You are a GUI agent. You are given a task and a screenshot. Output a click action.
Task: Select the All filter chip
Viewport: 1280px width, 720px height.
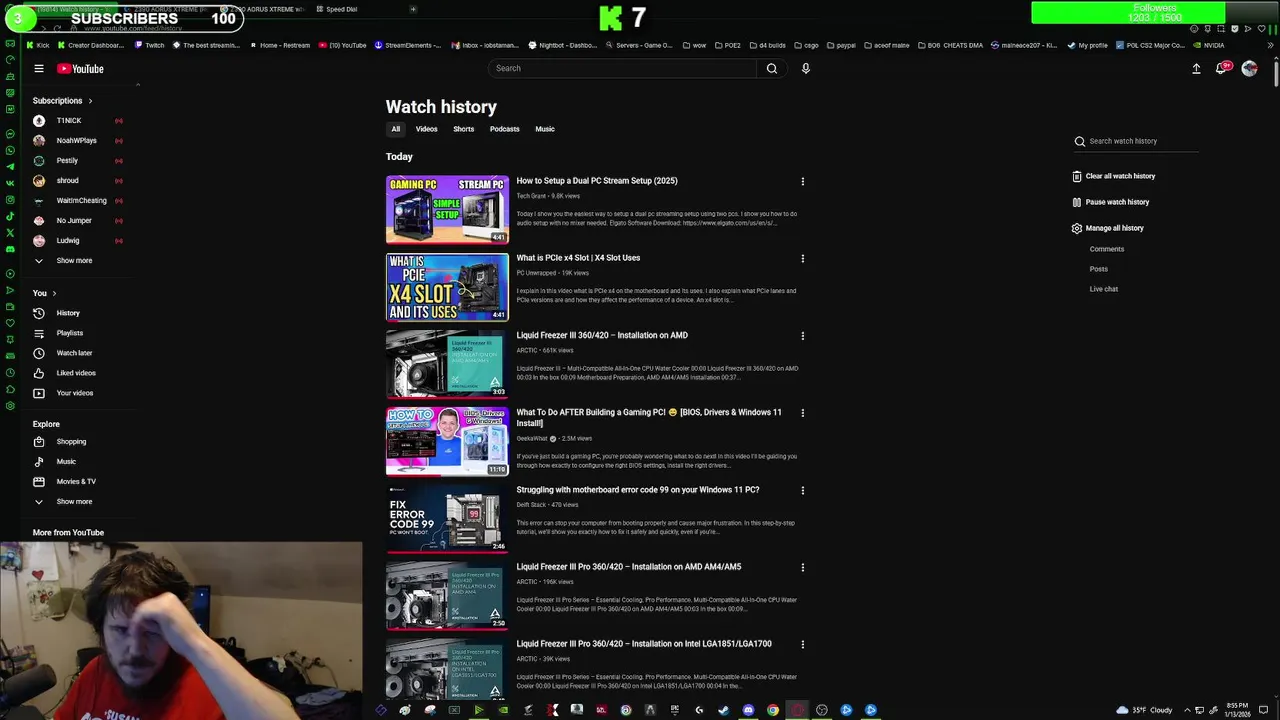395,129
